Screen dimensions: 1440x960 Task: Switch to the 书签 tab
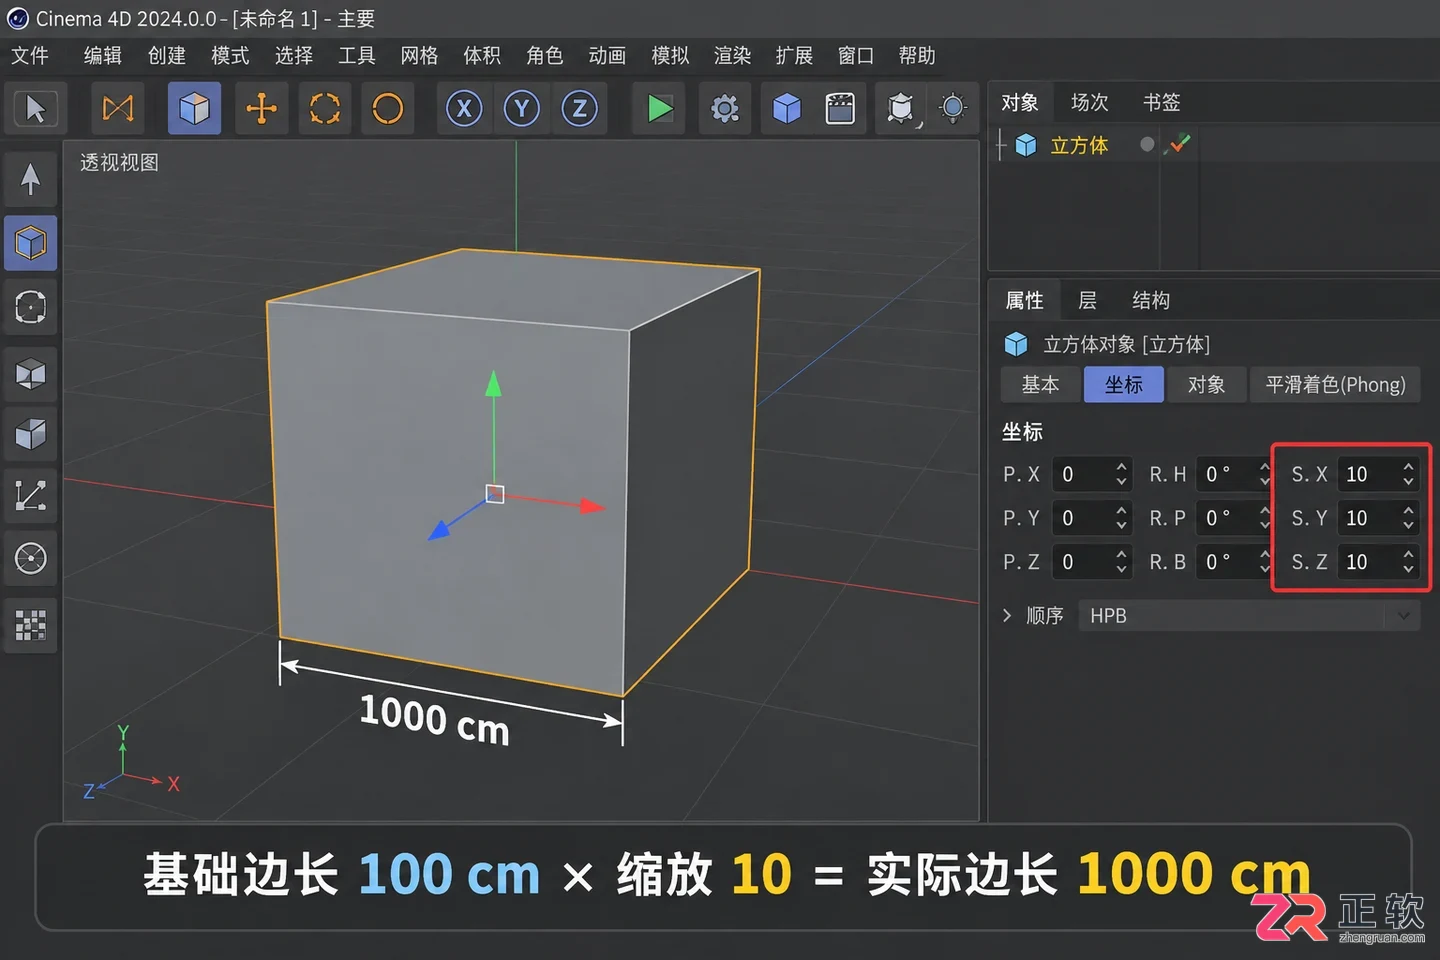tap(1162, 103)
